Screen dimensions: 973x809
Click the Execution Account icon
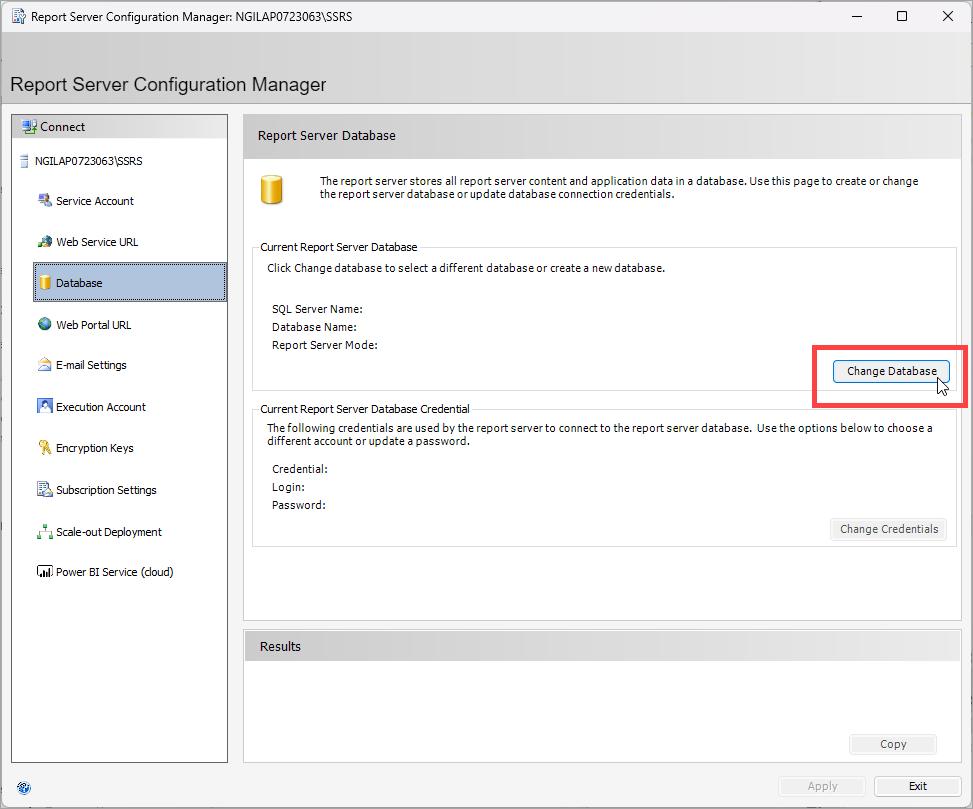45,406
